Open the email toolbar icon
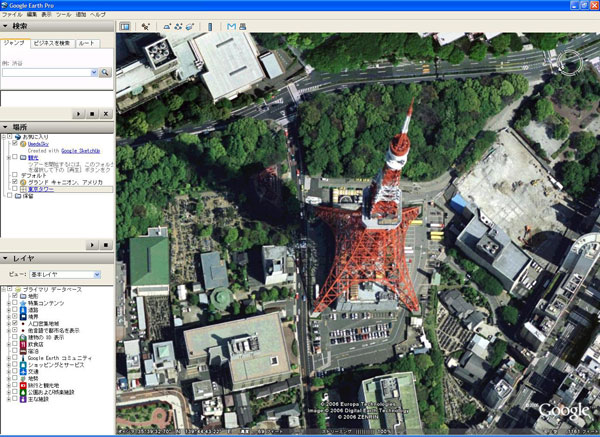Screen dimensions: 600x437 [231, 26]
